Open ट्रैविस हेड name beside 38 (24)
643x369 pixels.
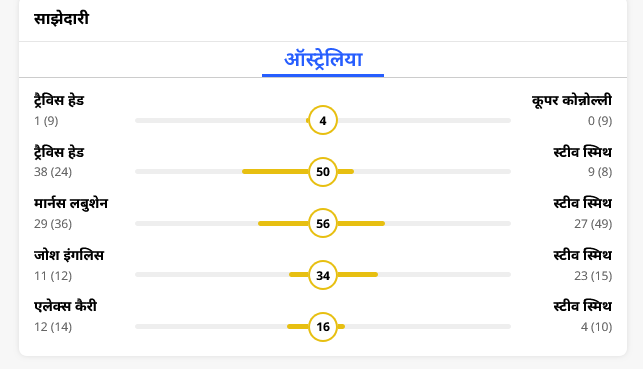coord(59,153)
